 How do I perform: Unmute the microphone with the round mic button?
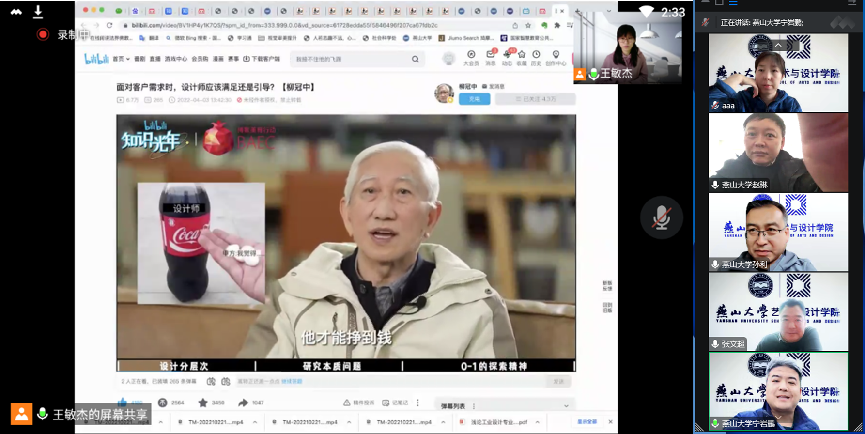click(x=661, y=217)
